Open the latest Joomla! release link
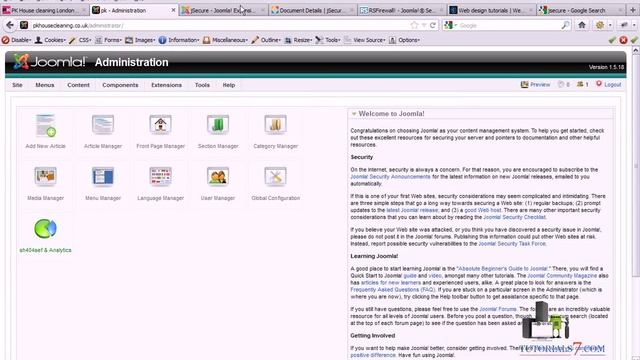This screenshot has width=640, height=360. click(x=412, y=210)
